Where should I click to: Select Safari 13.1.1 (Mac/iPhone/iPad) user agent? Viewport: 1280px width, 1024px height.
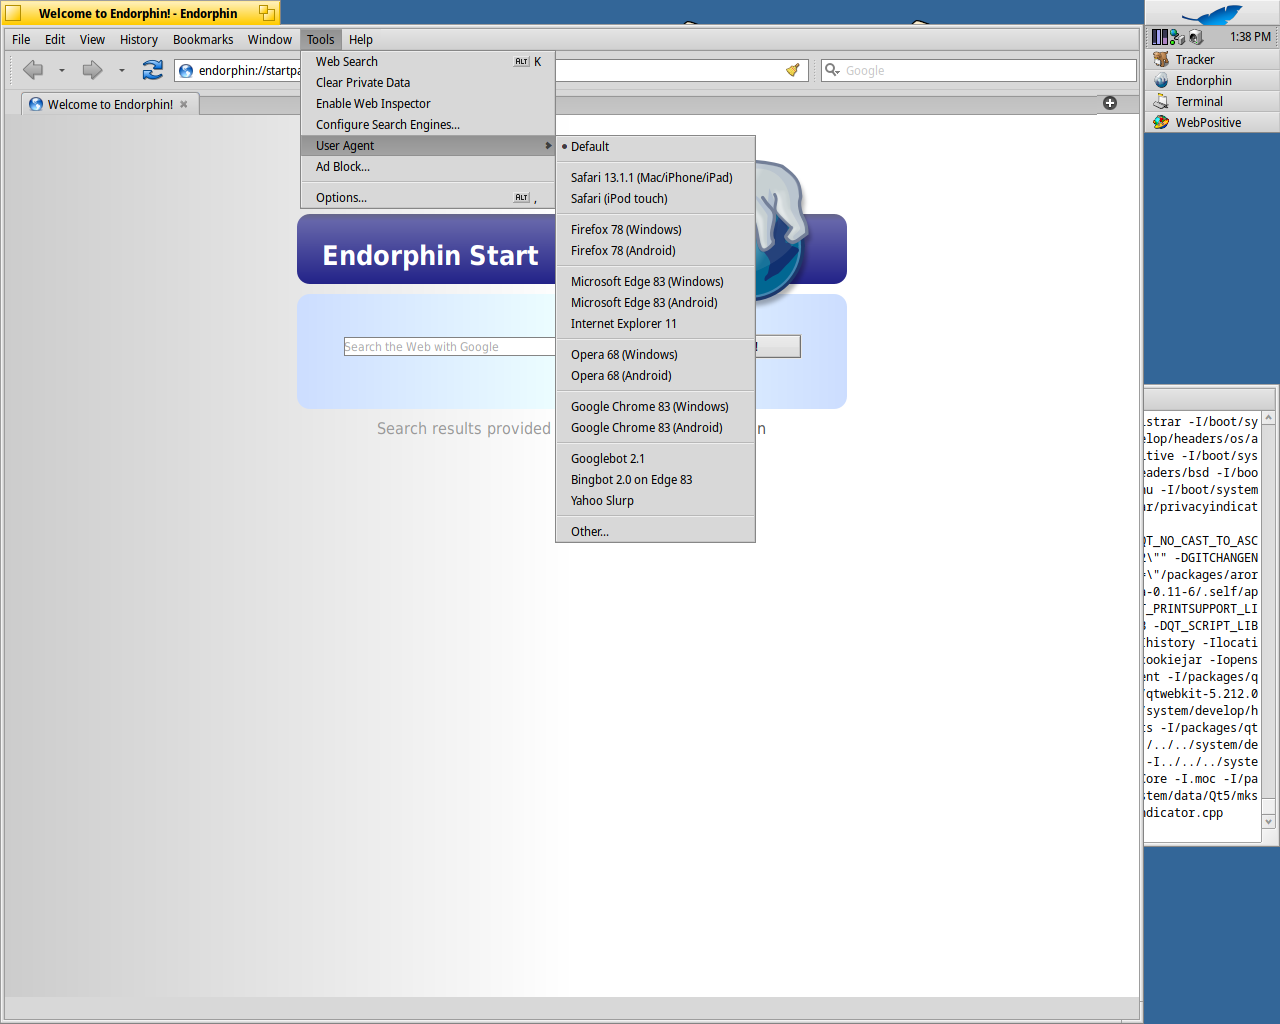pos(655,178)
